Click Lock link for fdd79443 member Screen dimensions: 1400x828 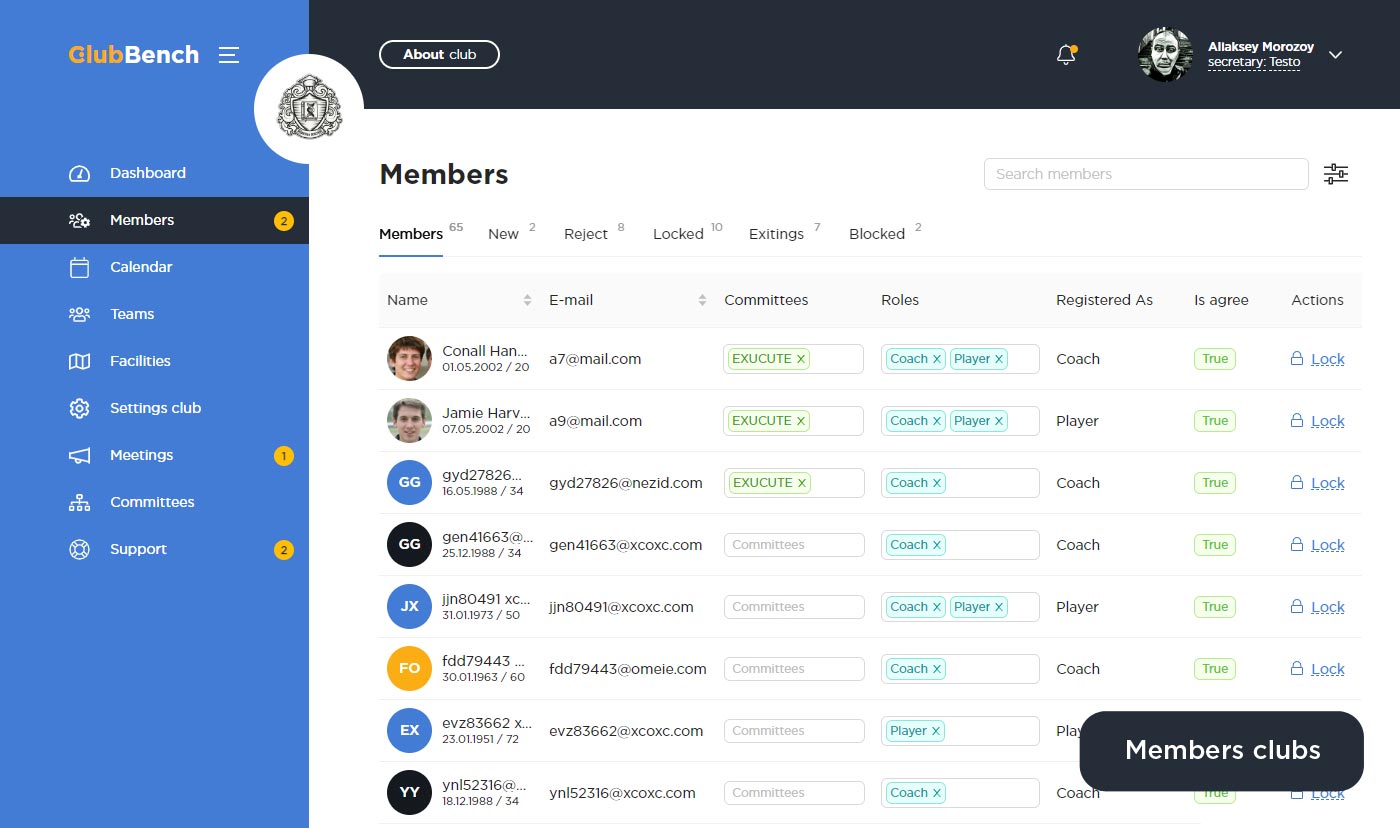pos(1327,669)
